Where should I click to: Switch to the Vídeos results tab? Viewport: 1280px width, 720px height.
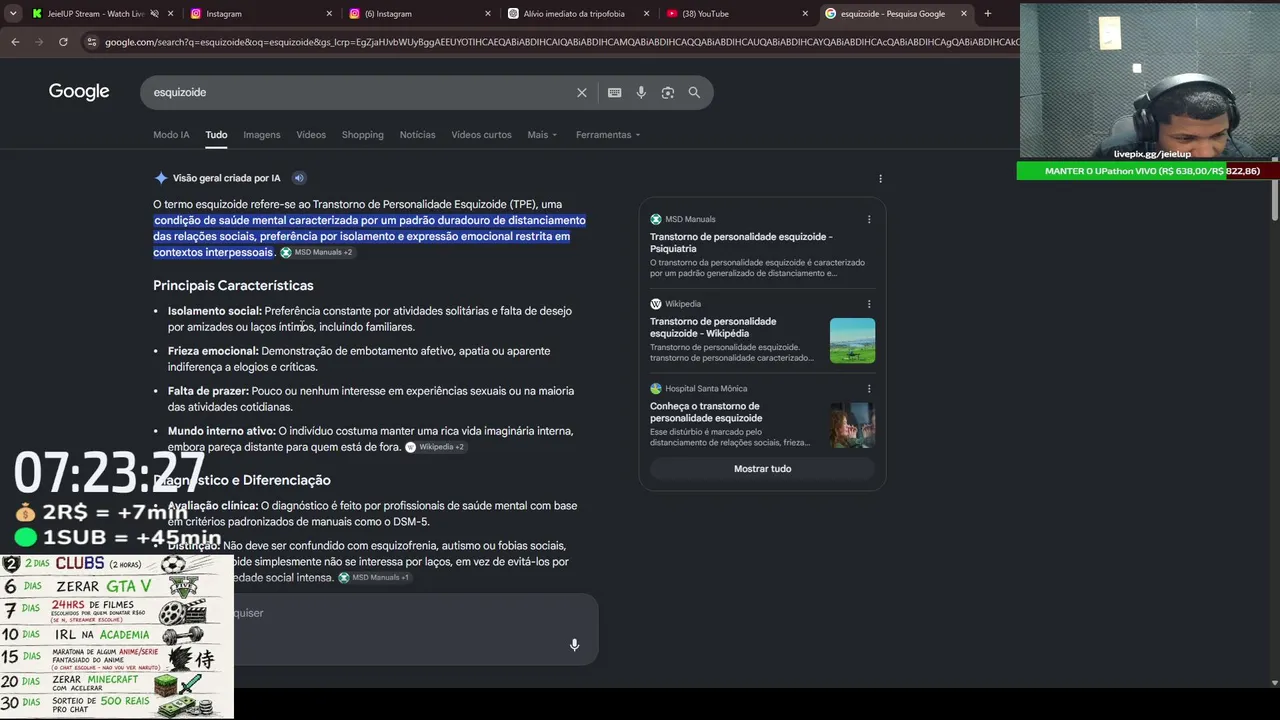coord(311,135)
